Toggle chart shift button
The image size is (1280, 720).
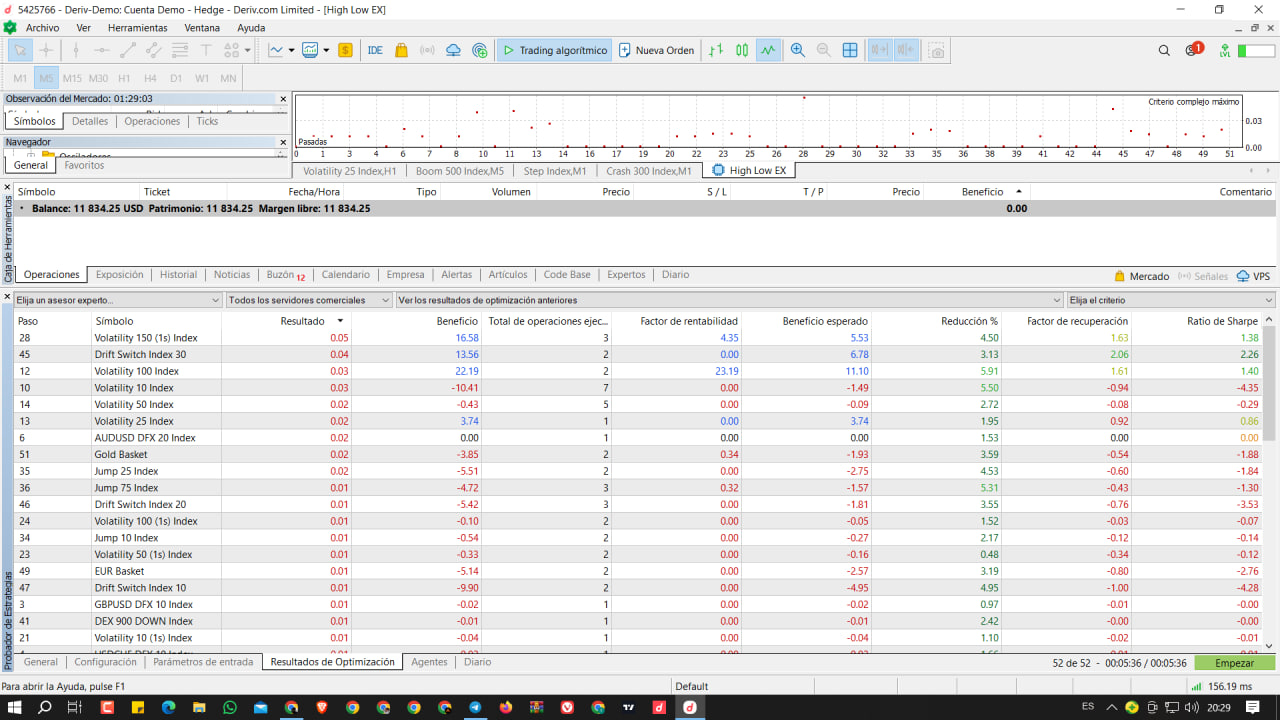click(x=906, y=50)
